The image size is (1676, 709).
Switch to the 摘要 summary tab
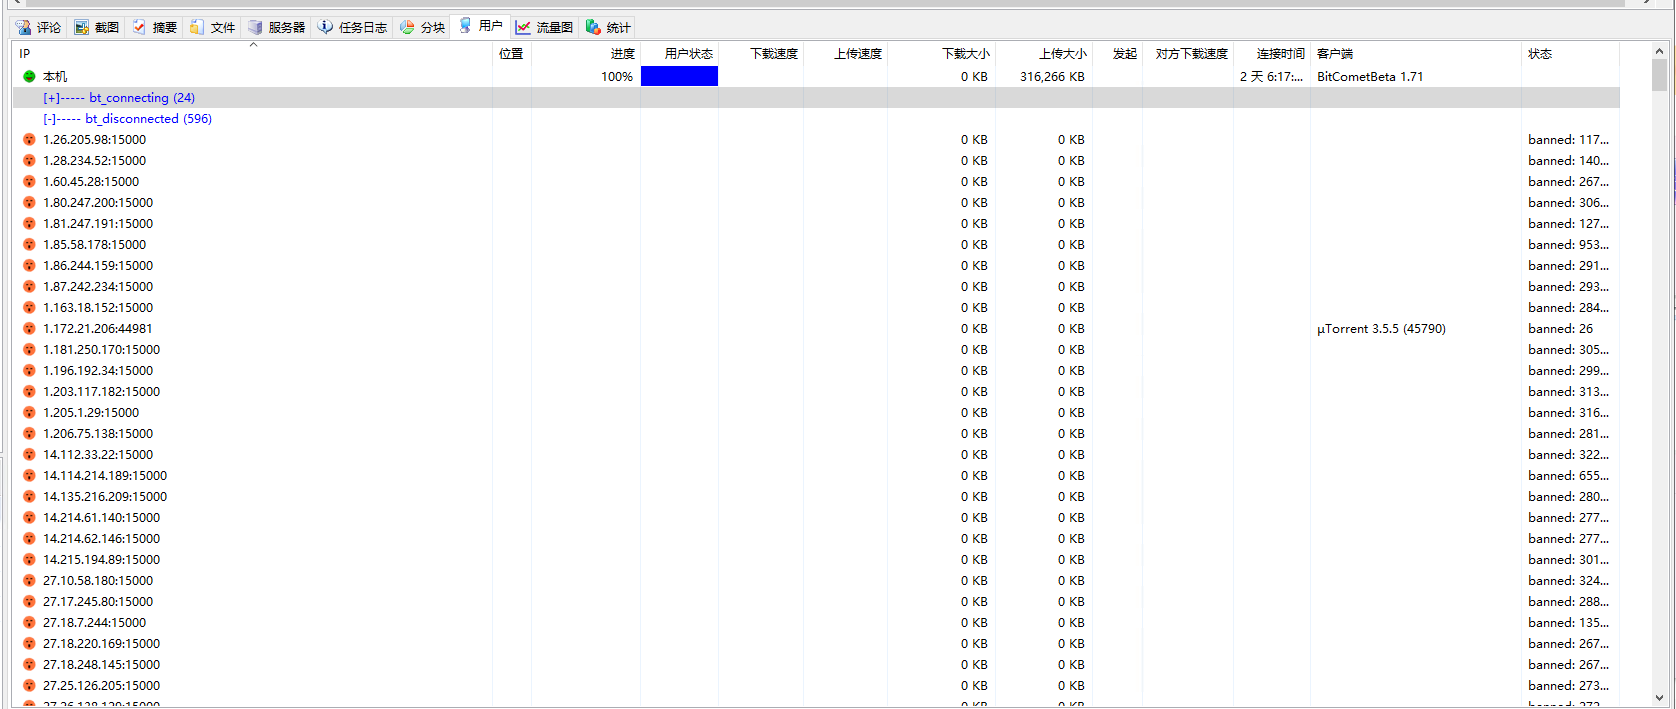pos(155,27)
